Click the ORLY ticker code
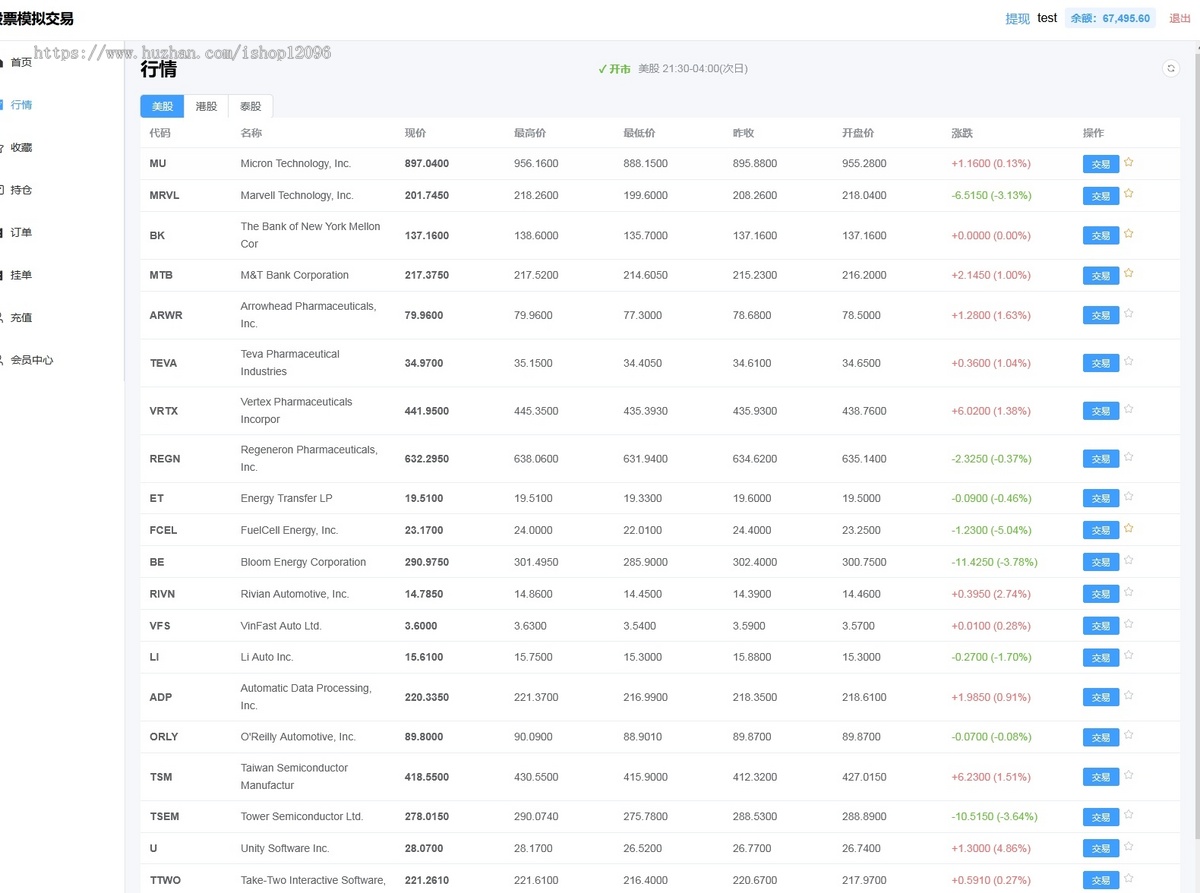 [164, 737]
